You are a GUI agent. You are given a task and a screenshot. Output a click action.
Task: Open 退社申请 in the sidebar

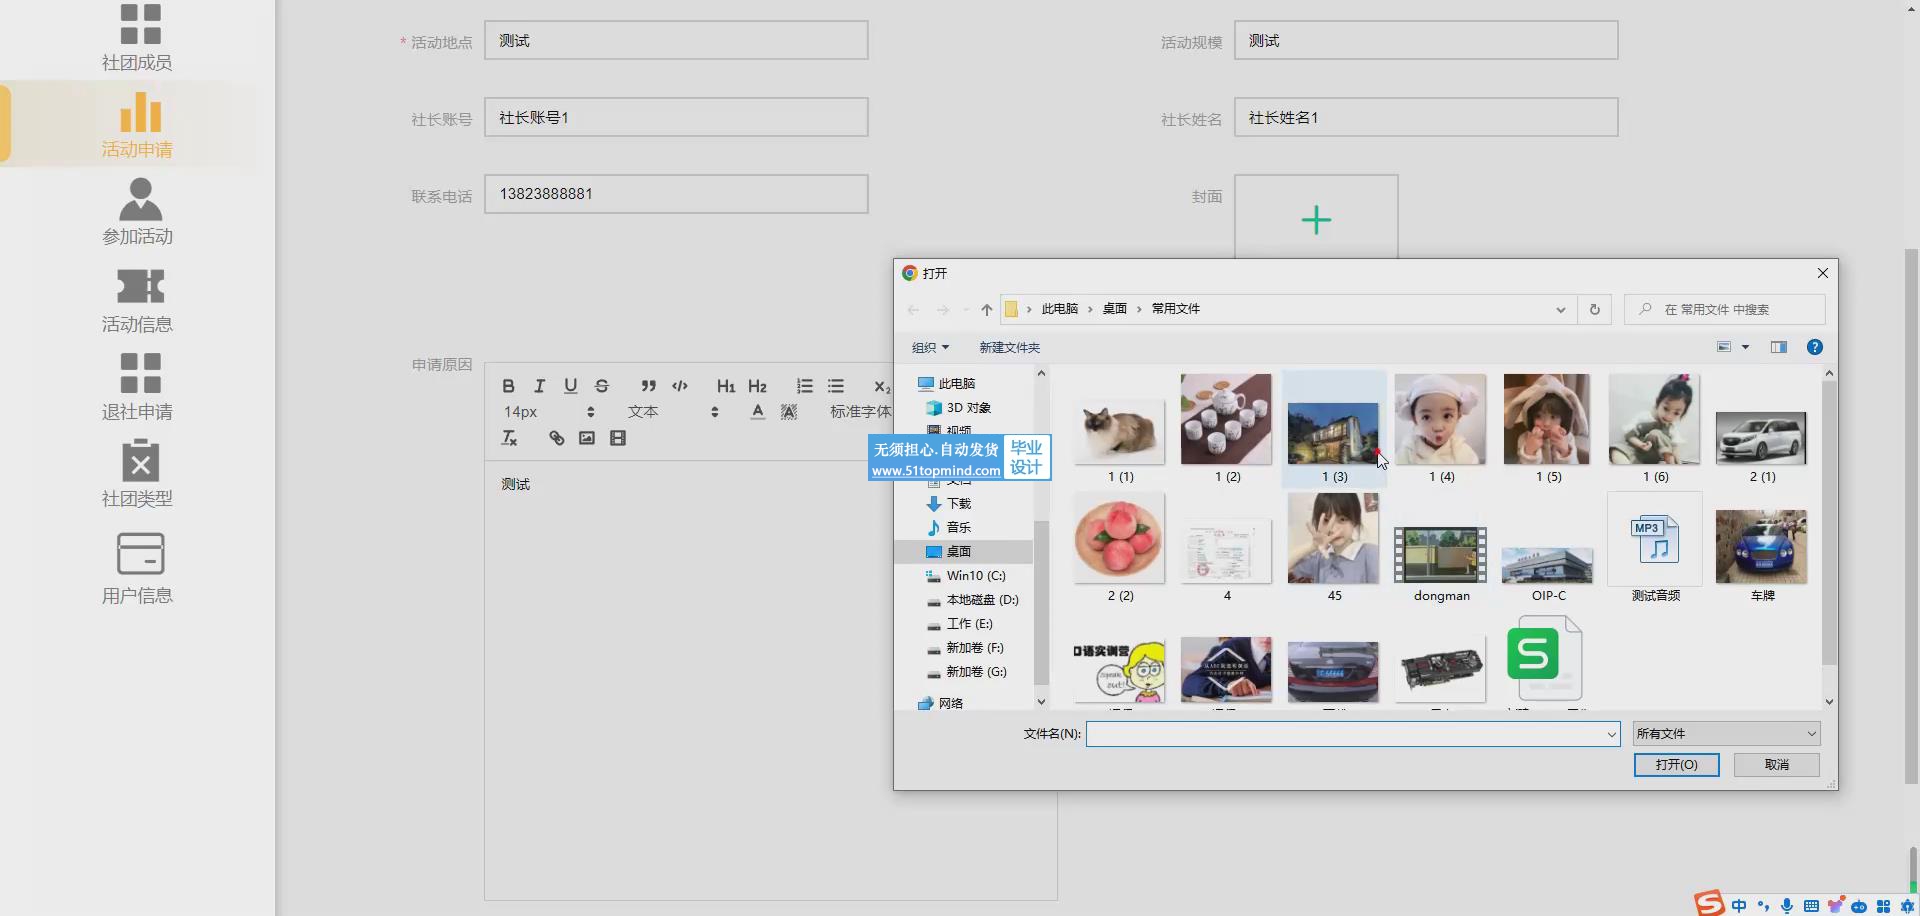[137, 387]
